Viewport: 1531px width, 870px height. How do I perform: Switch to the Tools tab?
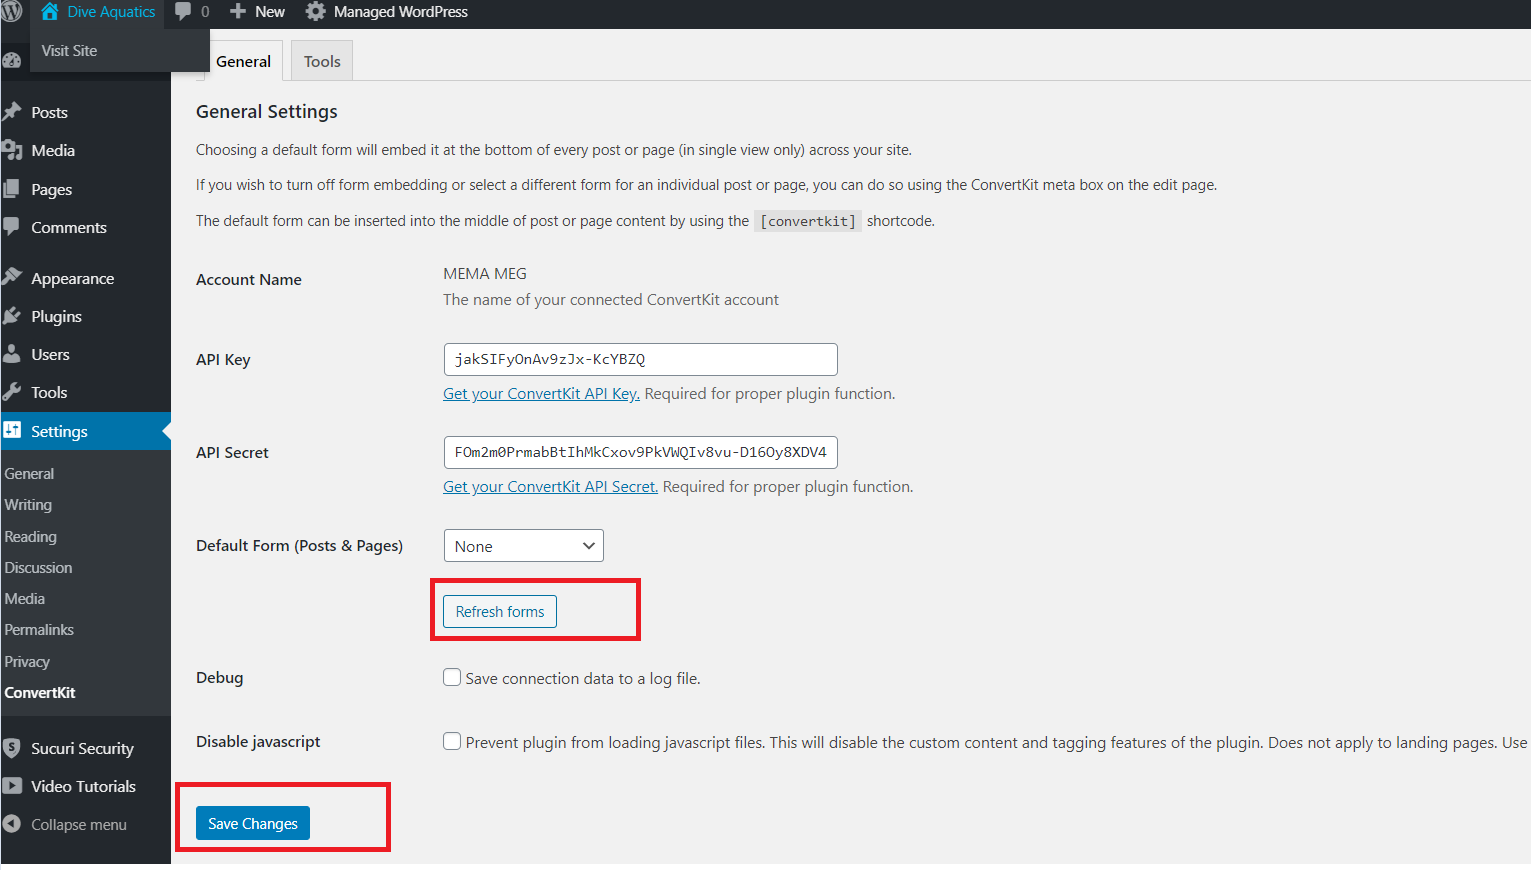tap(320, 61)
